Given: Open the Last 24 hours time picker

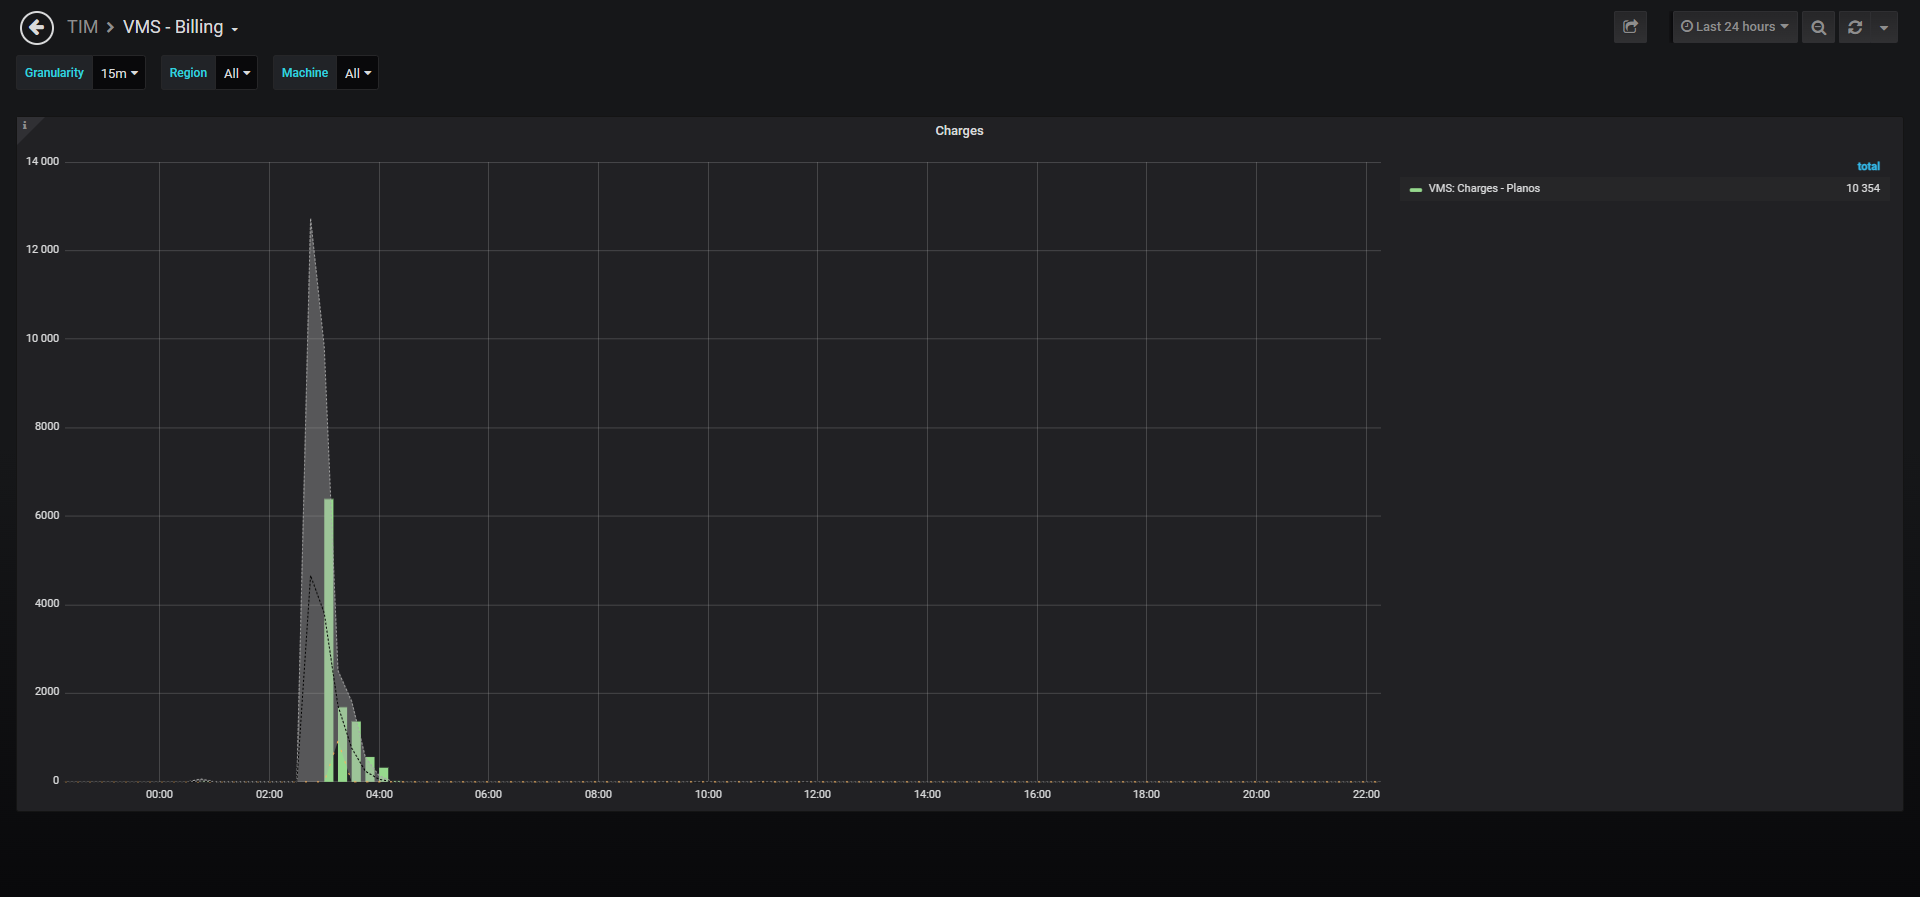Looking at the screenshot, I should point(1735,27).
